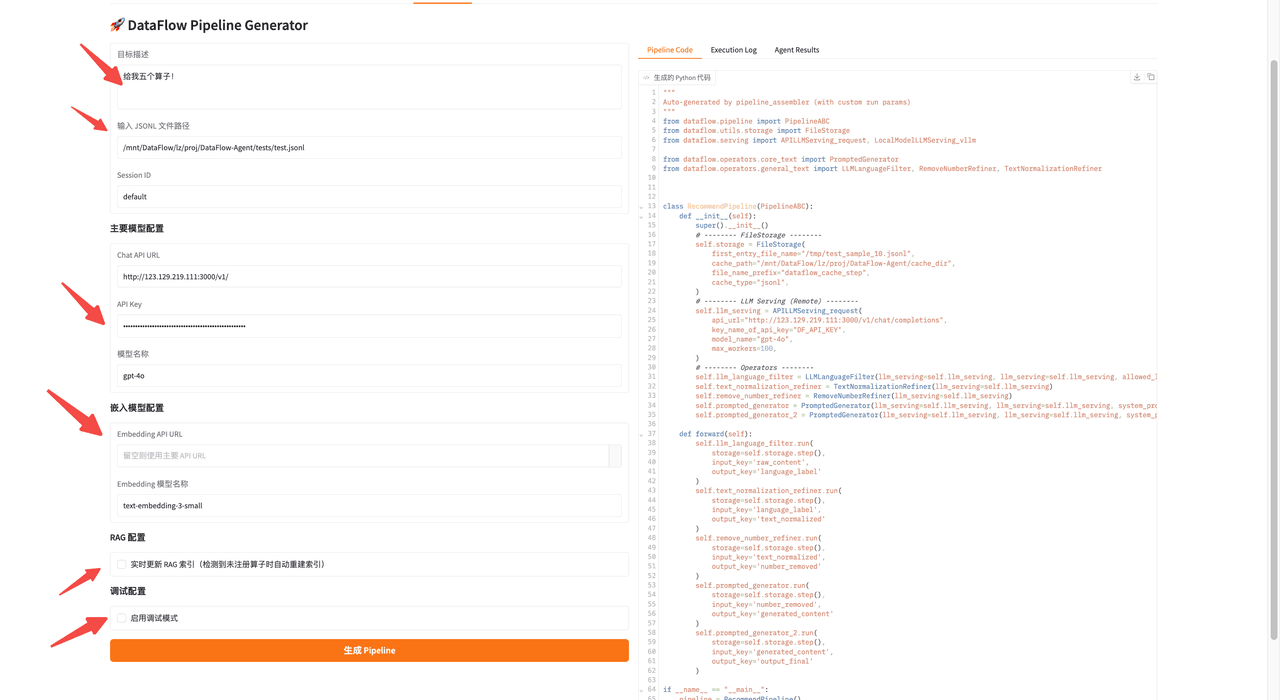Click the cache_type="jsonl" code line

pyautogui.click(x=751, y=283)
